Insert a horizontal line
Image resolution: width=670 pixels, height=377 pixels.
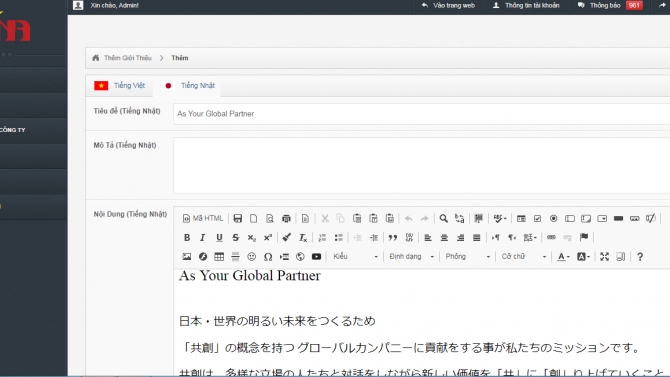click(235, 256)
